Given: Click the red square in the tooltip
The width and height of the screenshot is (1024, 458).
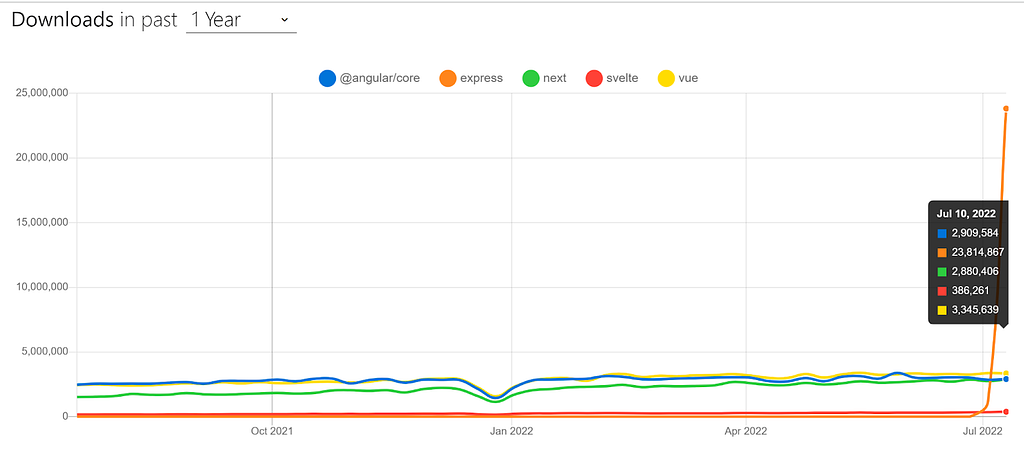Looking at the screenshot, I should pyautogui.click(x=942, y=291).
